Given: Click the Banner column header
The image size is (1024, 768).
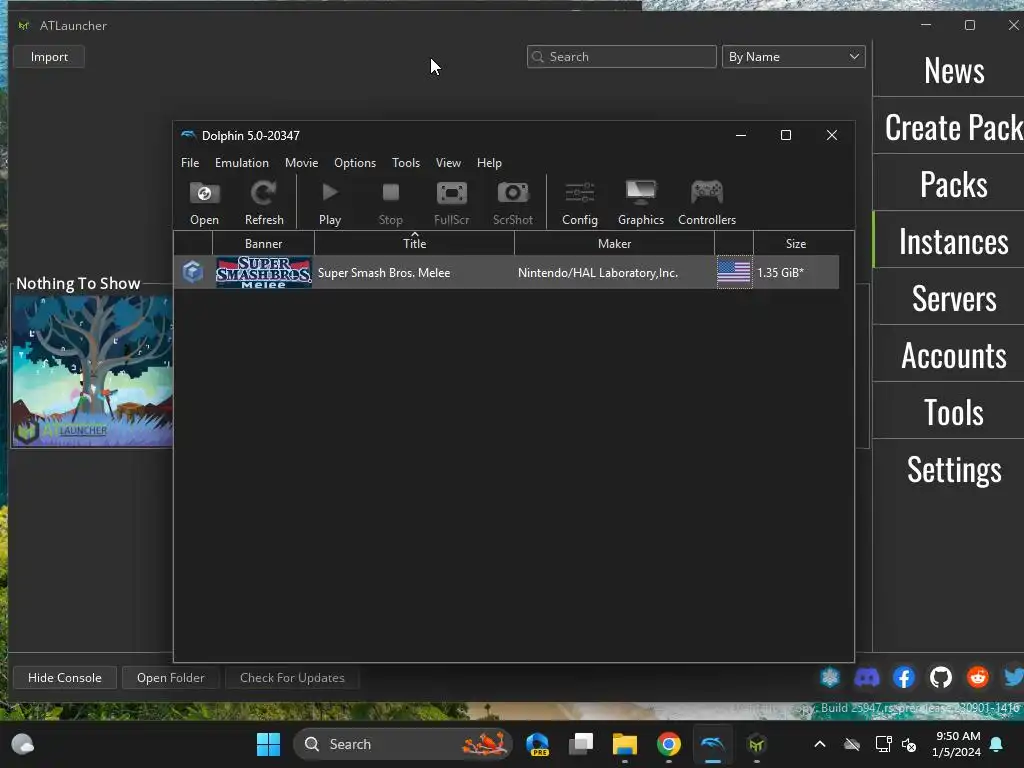Looking at the screenshot, I should coord(263,243).
